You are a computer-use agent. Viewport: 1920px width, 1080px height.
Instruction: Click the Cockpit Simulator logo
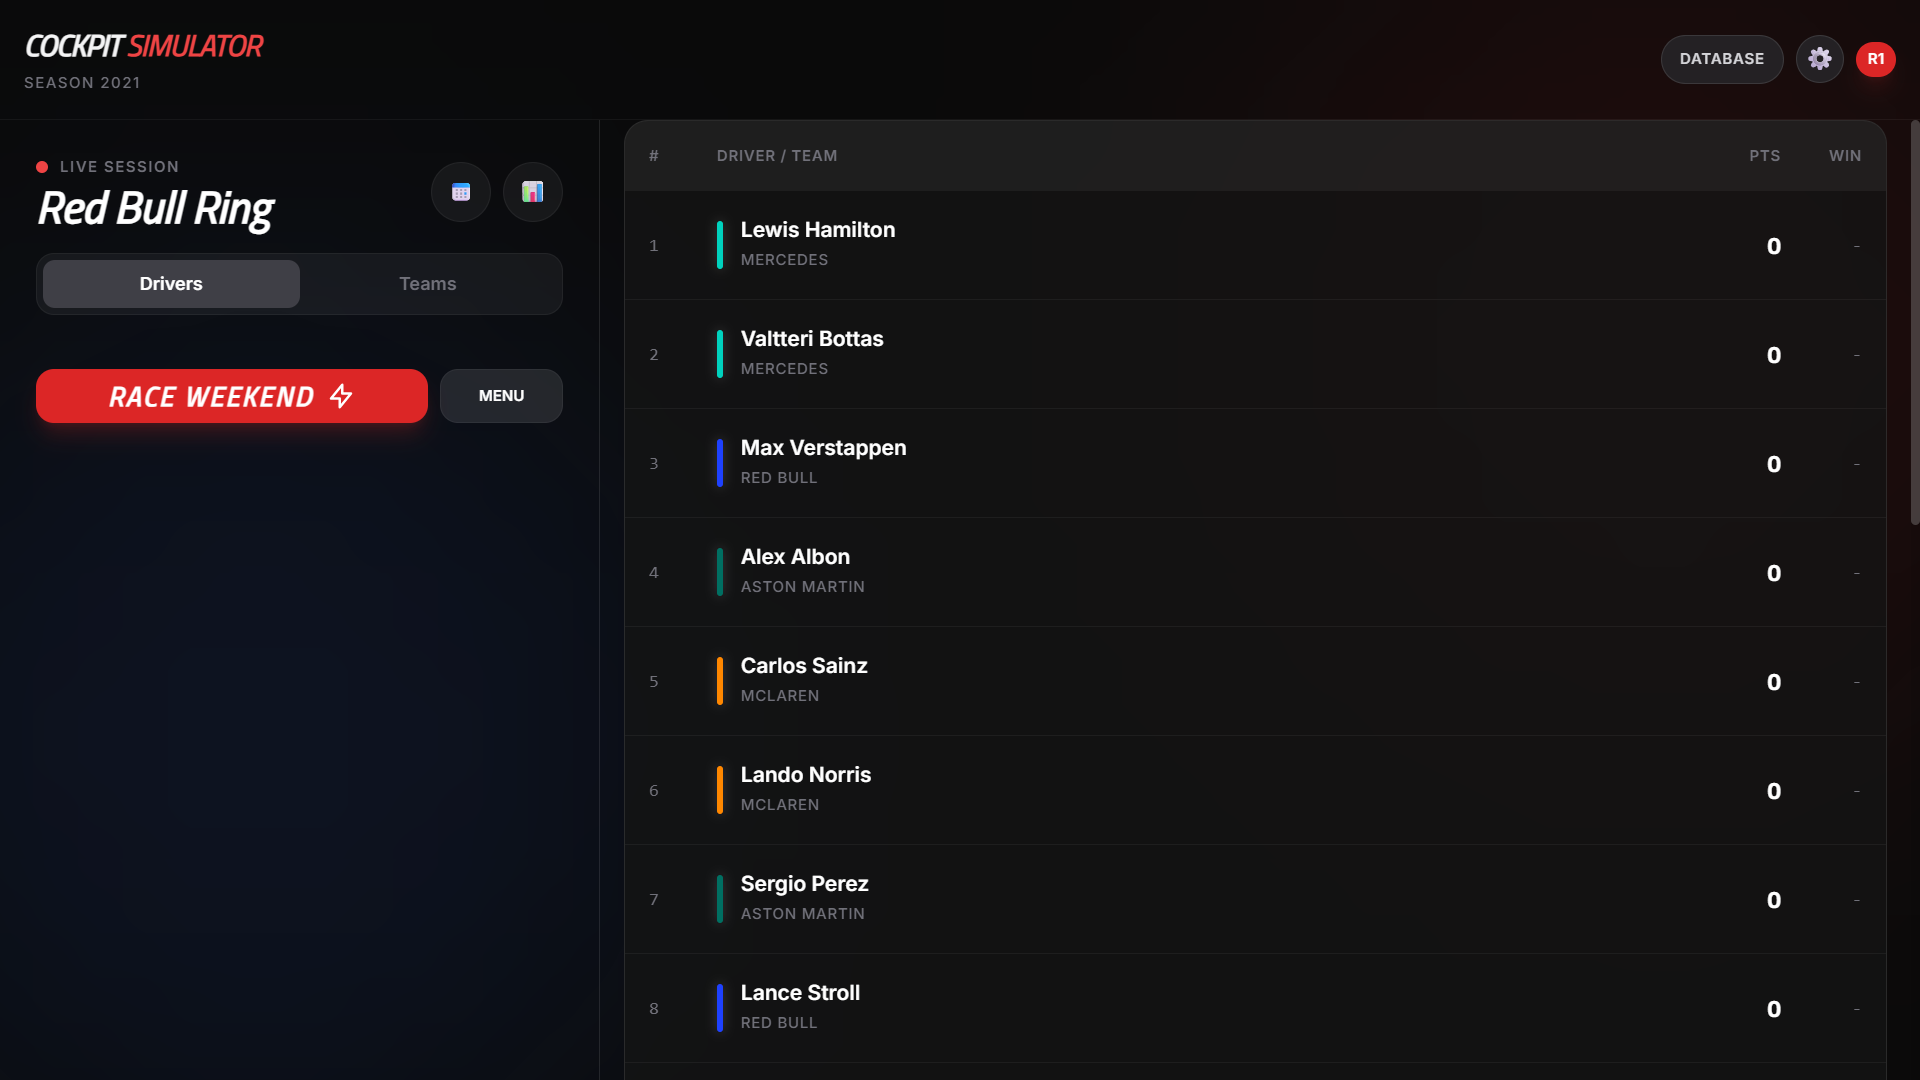(144, 46)
